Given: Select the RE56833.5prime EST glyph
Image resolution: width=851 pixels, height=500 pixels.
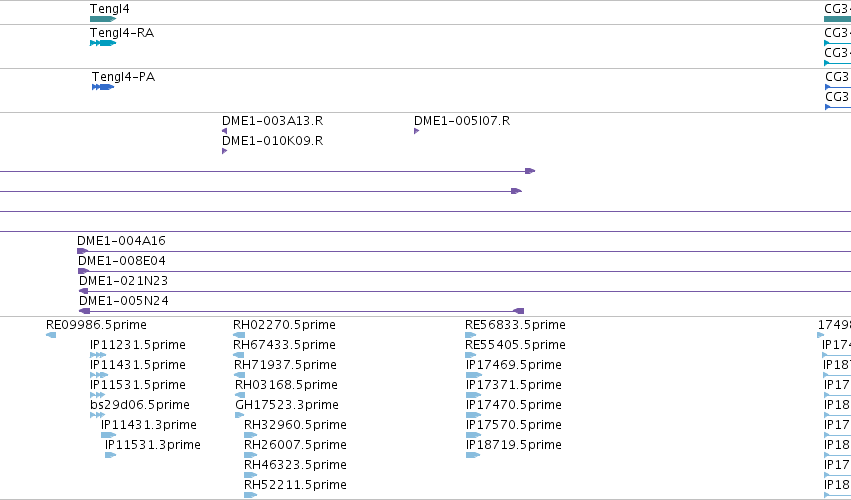Looking at the screenshot, I should point(471,335).
